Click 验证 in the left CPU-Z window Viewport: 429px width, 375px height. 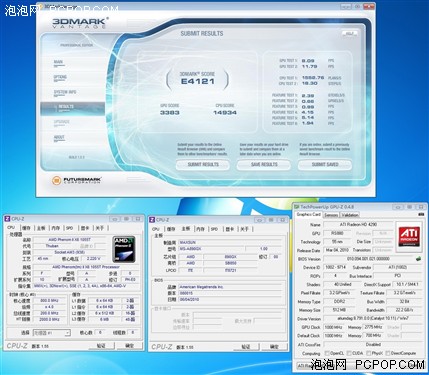pos(101,346)
